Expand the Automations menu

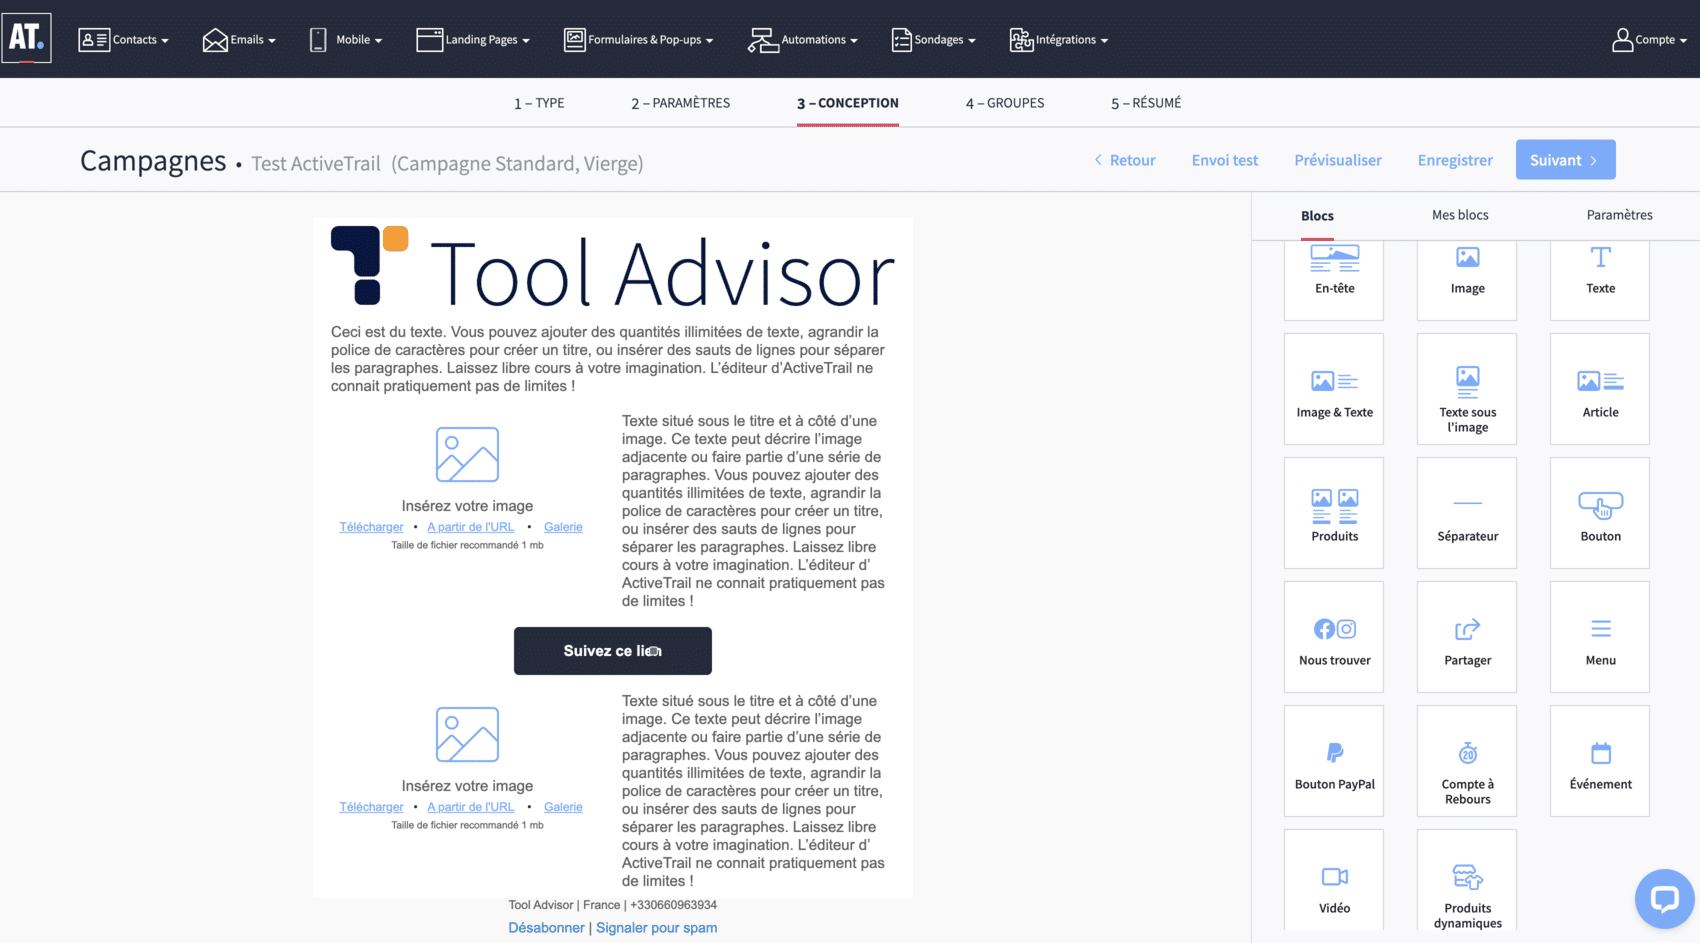pos(803,40)
